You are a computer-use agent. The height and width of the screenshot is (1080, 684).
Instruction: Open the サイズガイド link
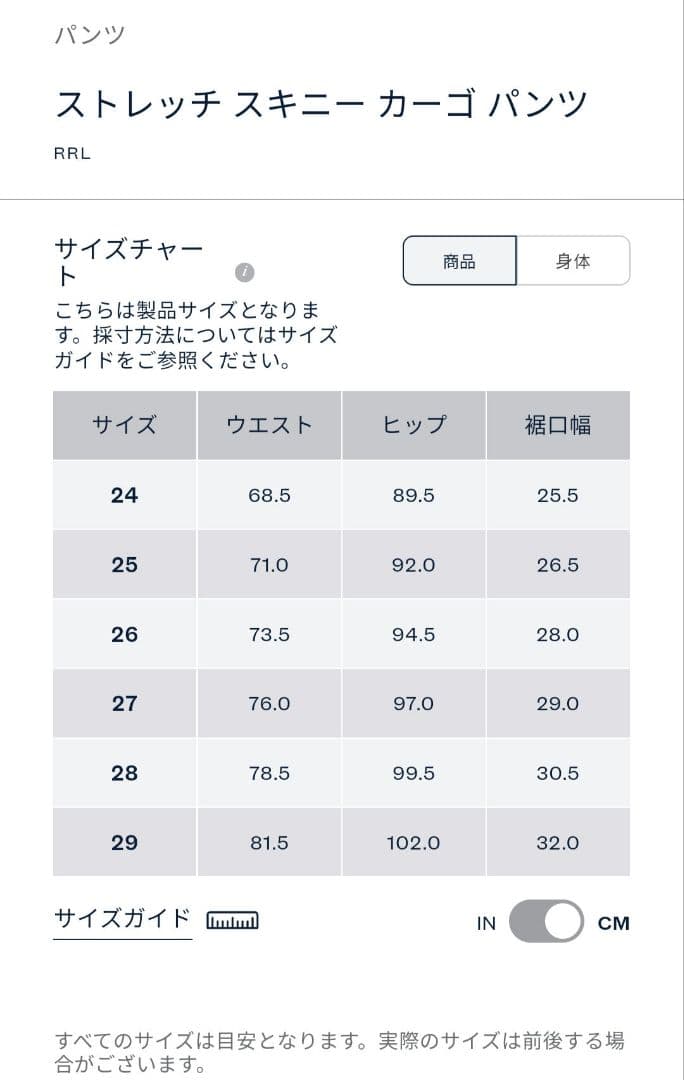[x=121, y=915]
